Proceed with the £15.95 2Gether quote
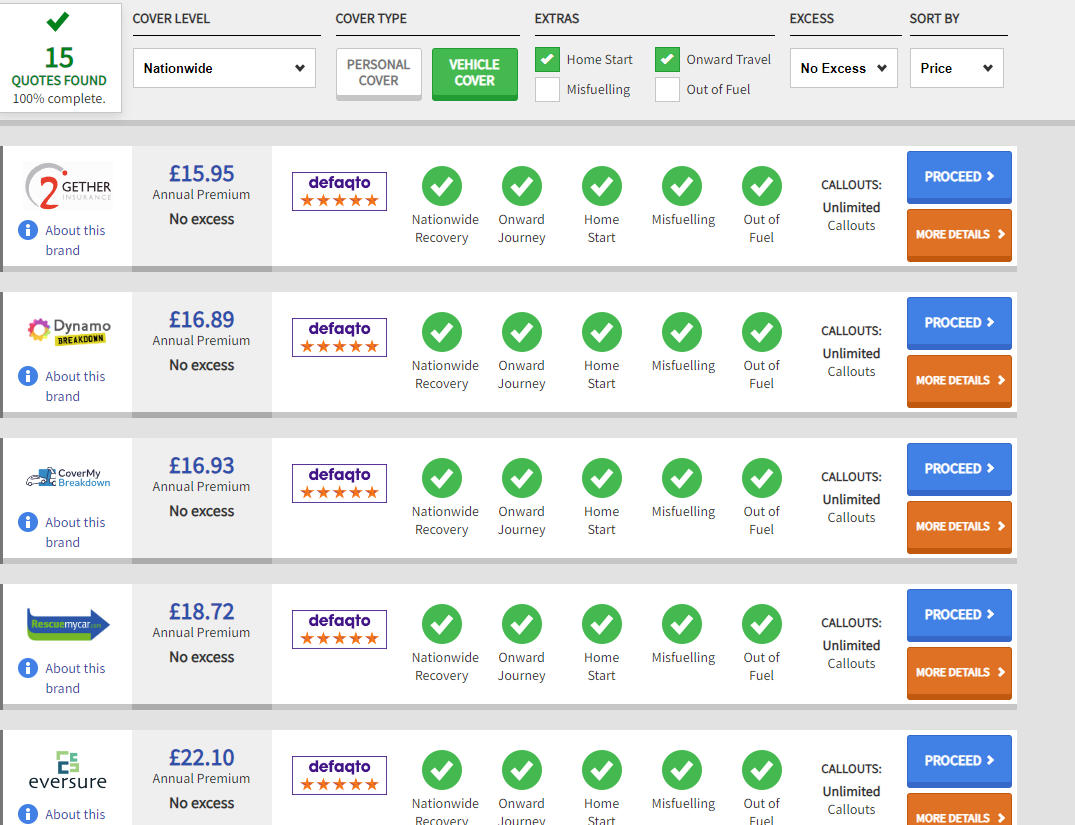 pyautogui.click(x=958, y=177)
